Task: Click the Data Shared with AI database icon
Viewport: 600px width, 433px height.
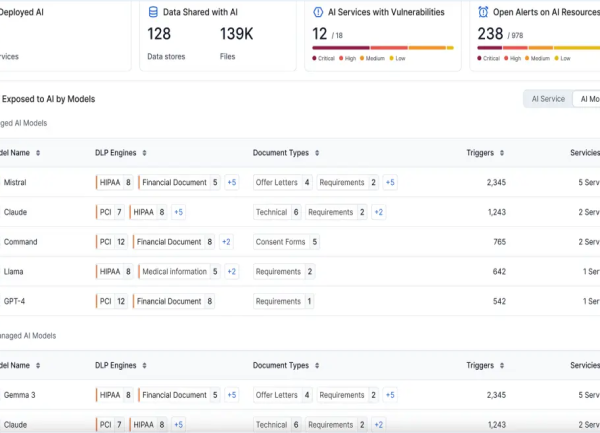Action: 153,12
